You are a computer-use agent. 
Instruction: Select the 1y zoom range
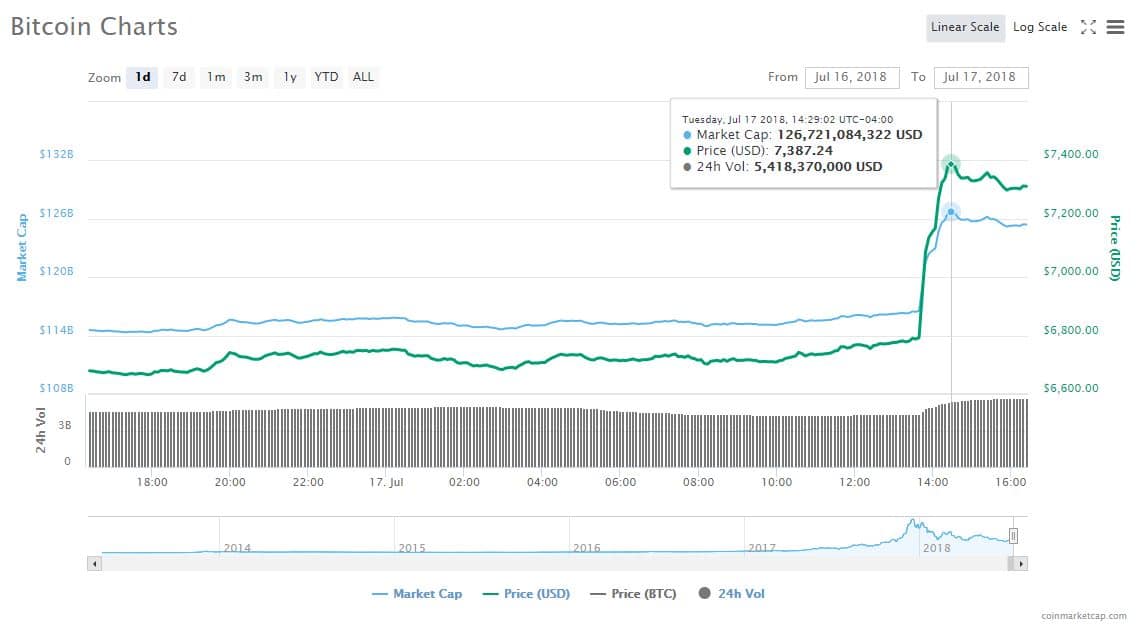pyautogui.click(x=290, y=77)
